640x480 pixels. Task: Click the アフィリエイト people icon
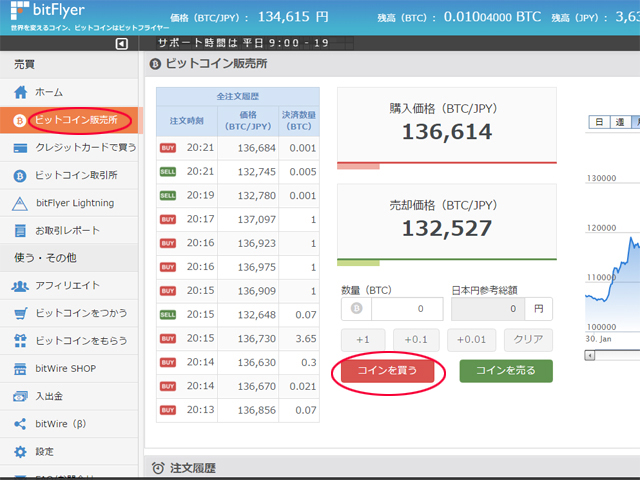point(20,286)
